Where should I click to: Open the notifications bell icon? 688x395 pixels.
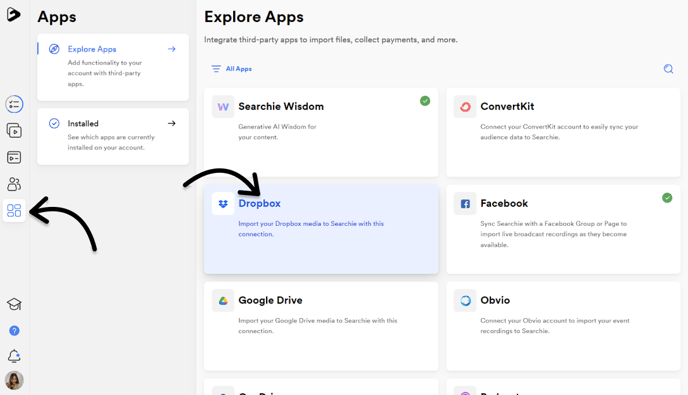pos(14,356)
